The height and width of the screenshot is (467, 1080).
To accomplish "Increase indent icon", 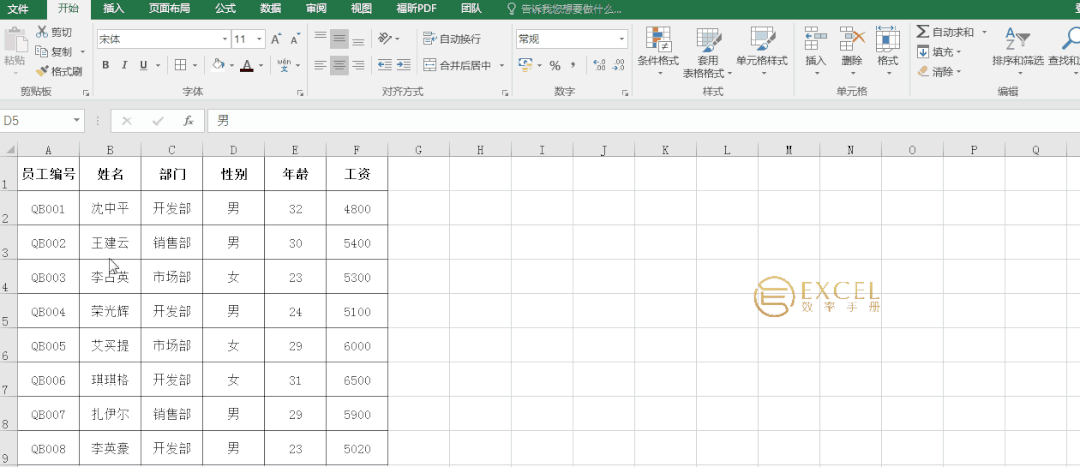I will click(404, 65).
